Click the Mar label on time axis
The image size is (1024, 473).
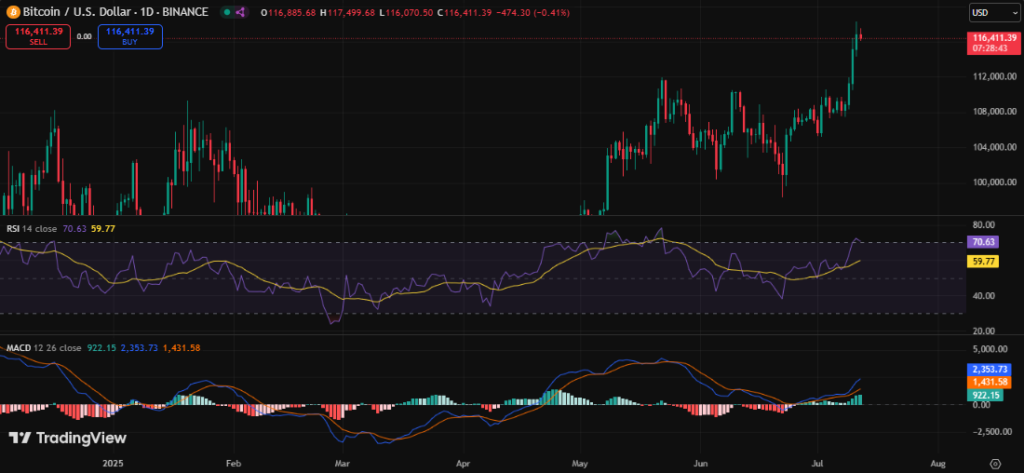point(340,463)
